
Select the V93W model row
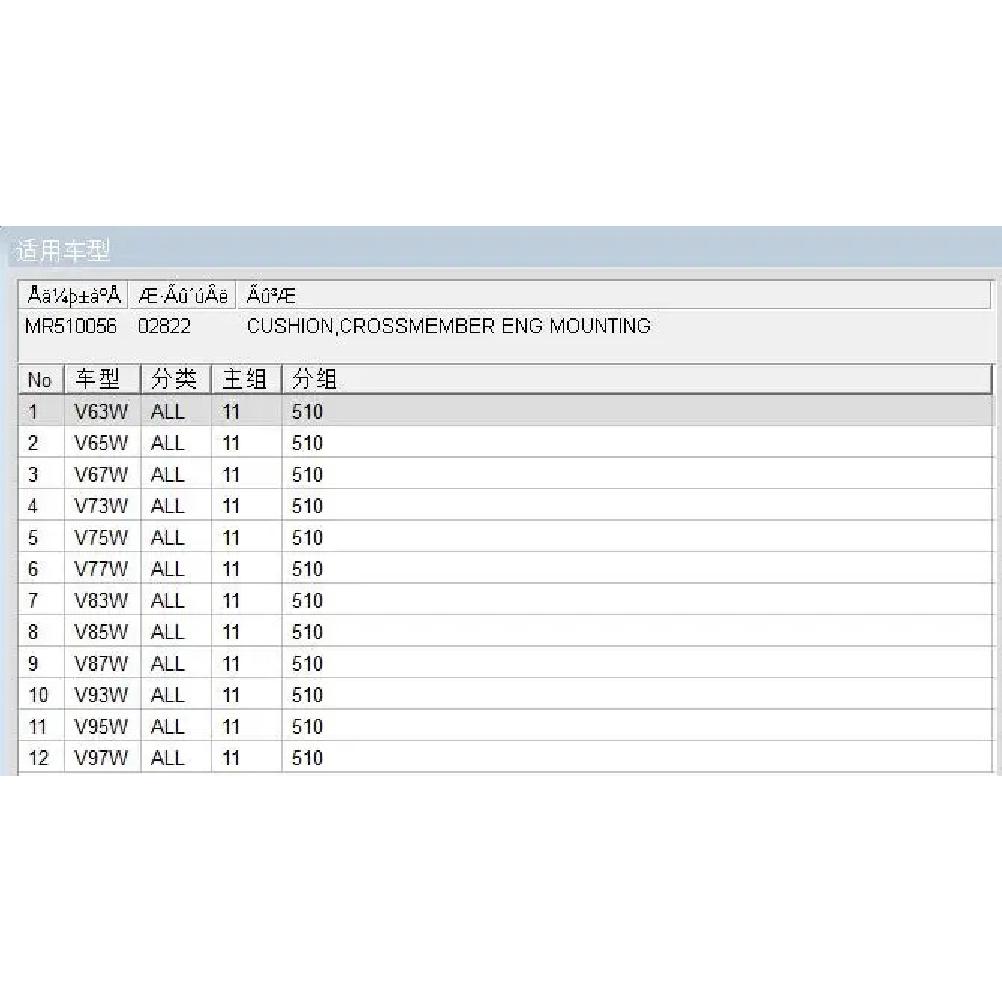point(505,694)
